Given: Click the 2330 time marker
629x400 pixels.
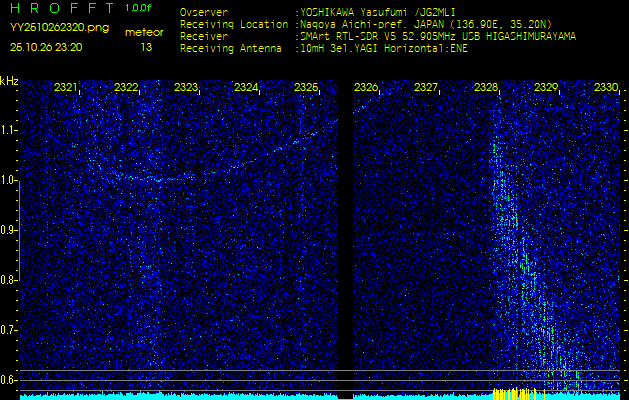Looking at the screenshot, I should point(606,87).
